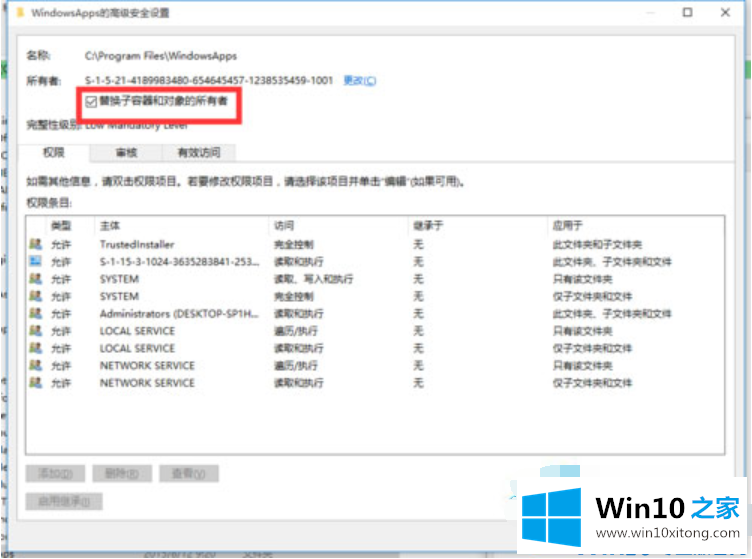Click the 更改(C) owner change link

(x=360, y=81)
